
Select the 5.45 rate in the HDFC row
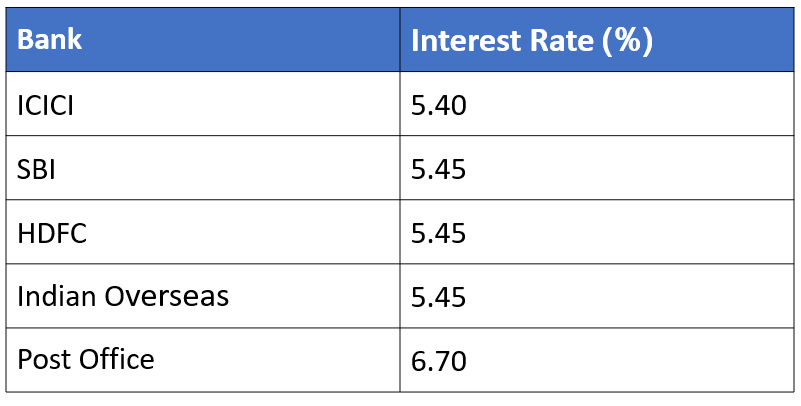click(x=438, y=233)
